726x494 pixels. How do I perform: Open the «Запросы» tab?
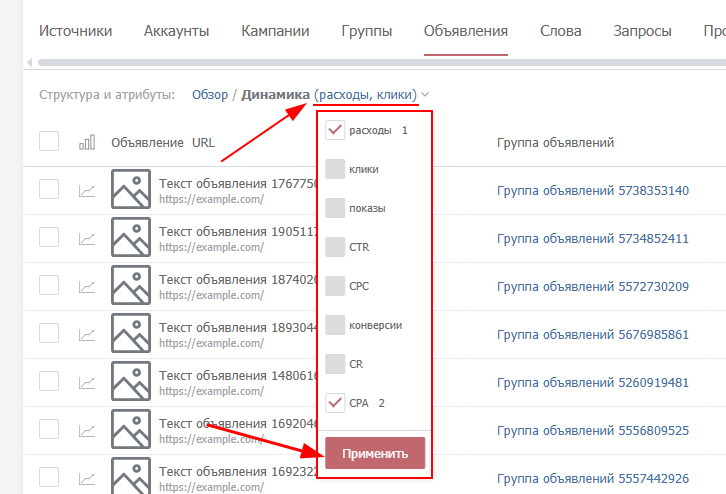tap(642, 31)
